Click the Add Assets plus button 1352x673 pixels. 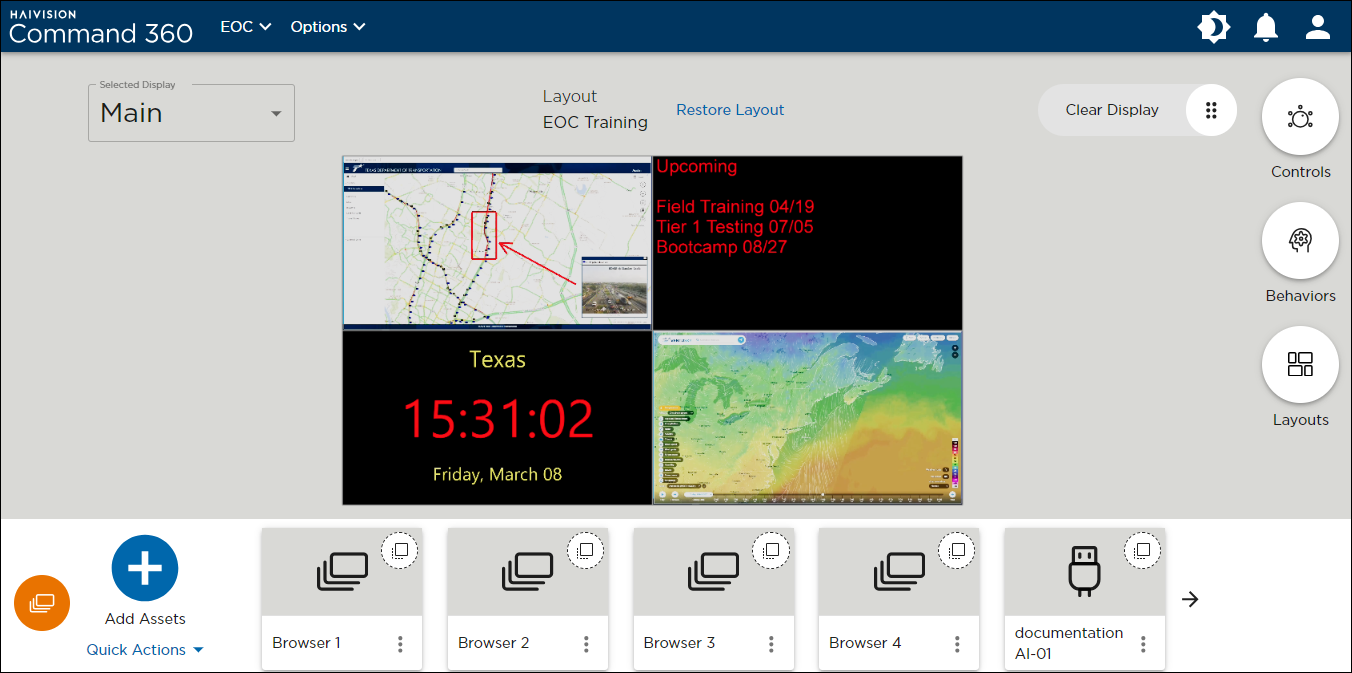145,568
